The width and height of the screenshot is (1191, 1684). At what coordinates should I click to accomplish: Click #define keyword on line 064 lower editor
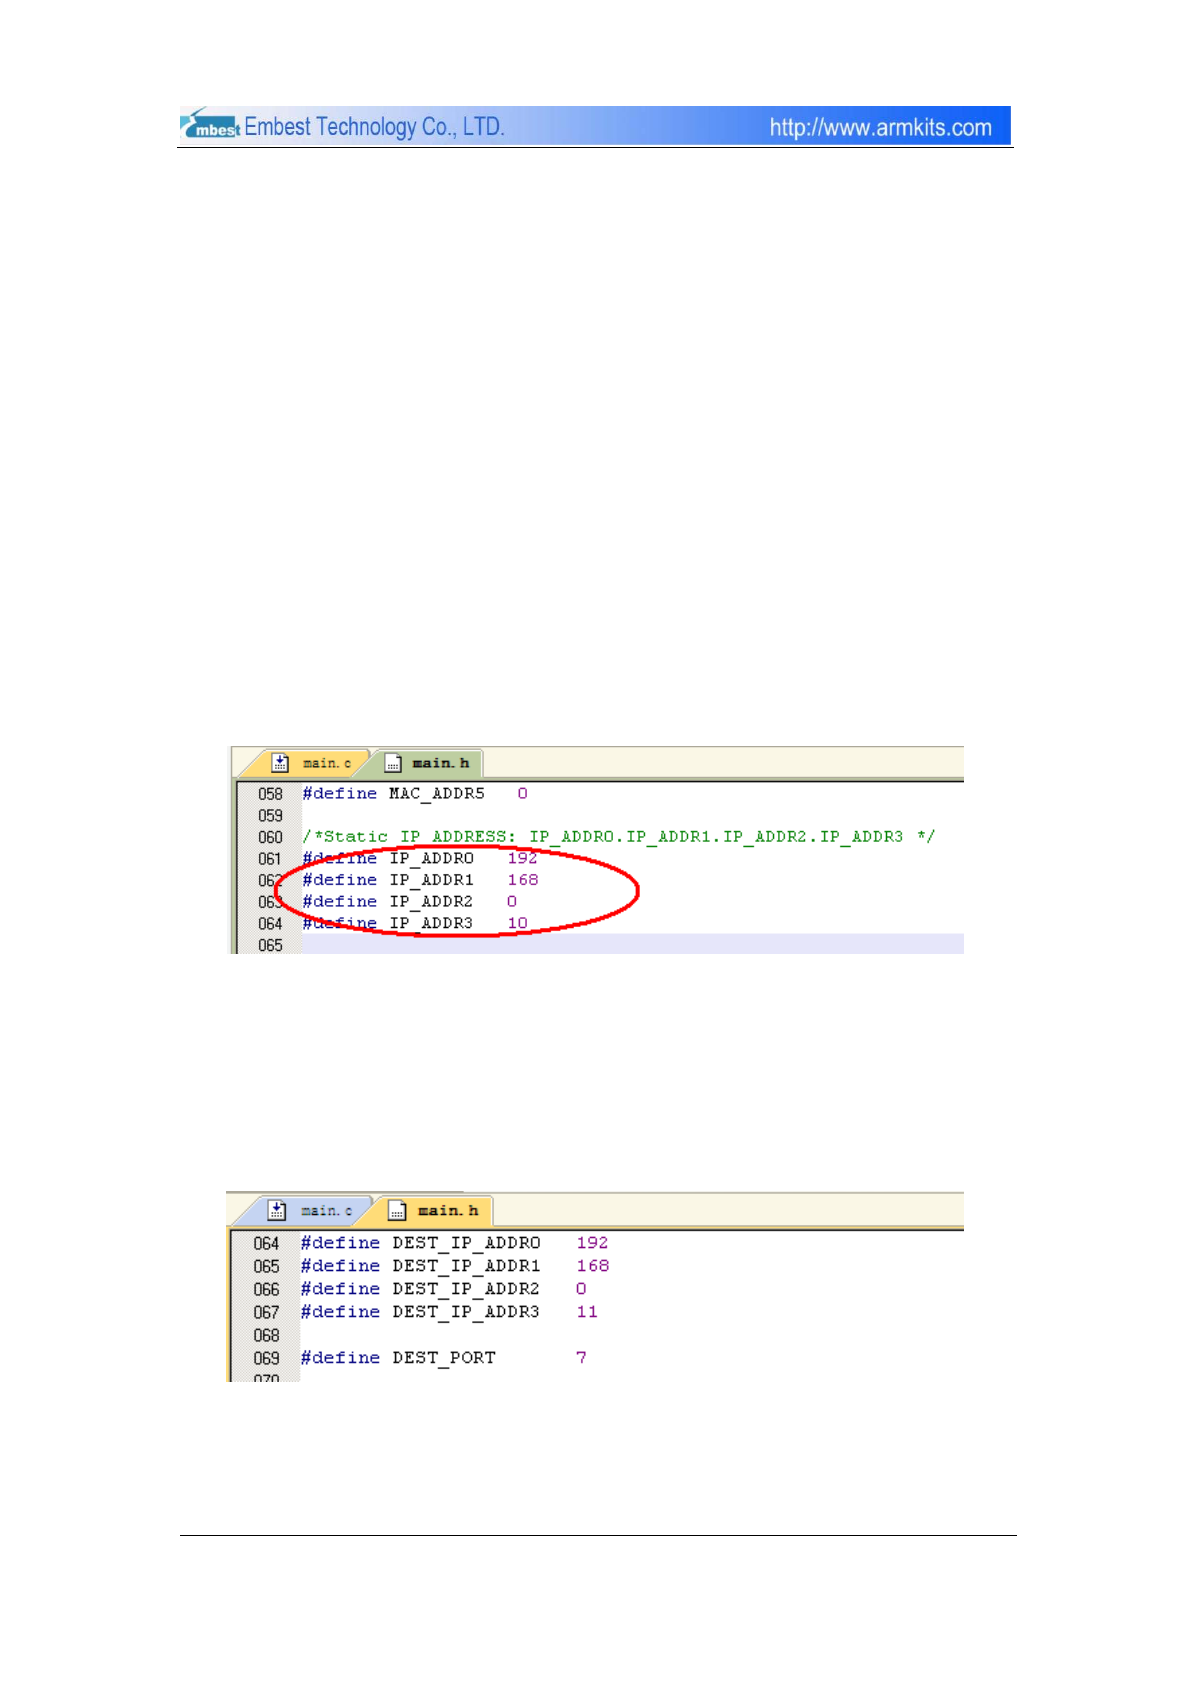340,1243
